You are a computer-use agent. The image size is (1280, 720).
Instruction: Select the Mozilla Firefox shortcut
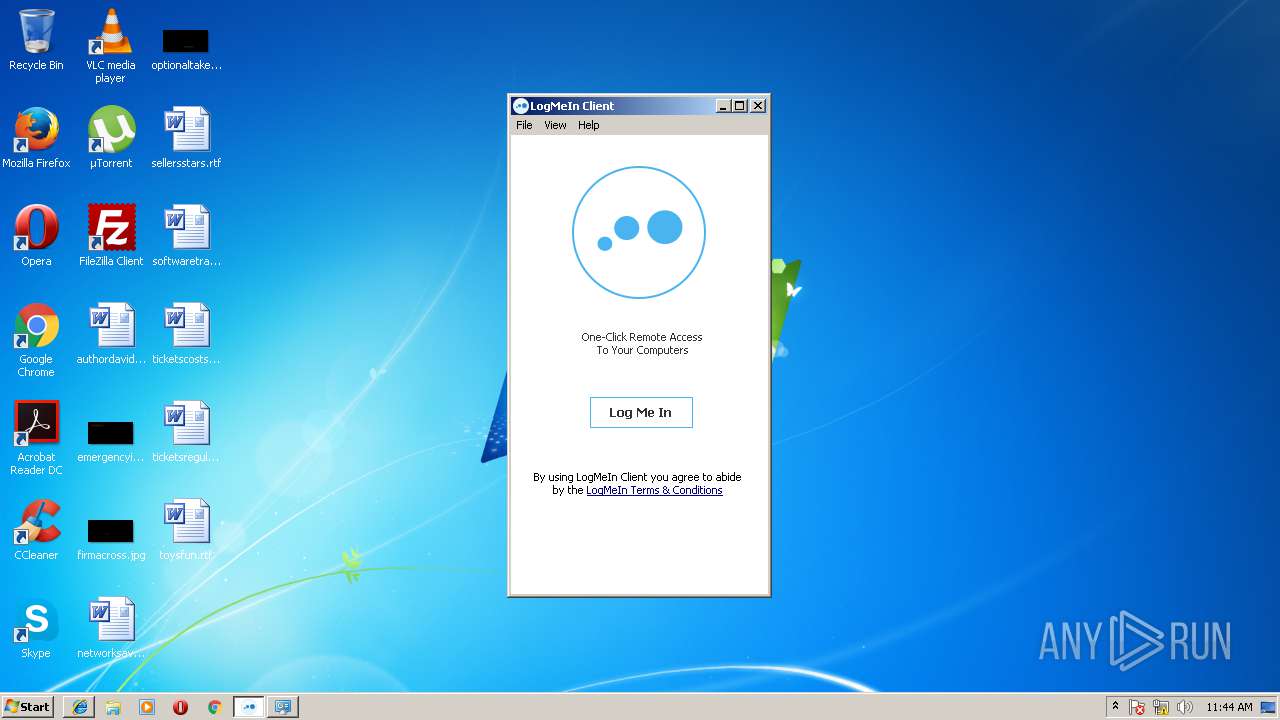[36, 138]
